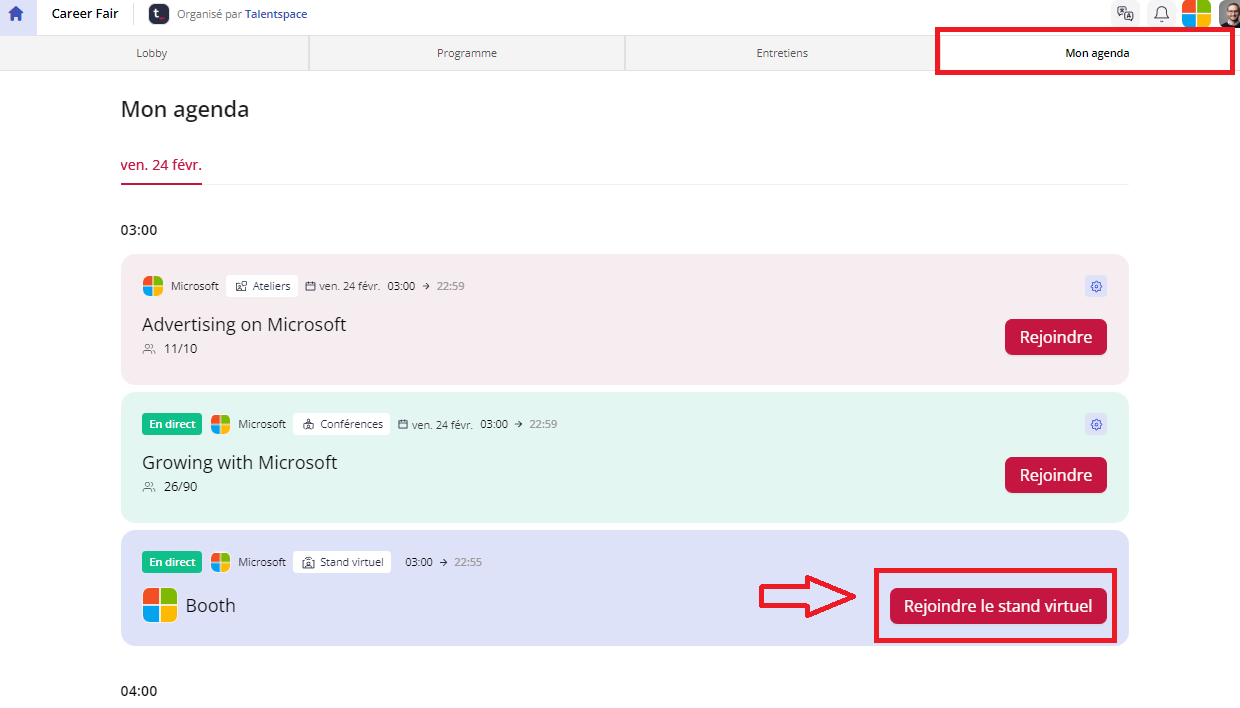Click attendees icon next to 26/90
This screenshot has width=1240, height=708.
(x=149, y=487)
